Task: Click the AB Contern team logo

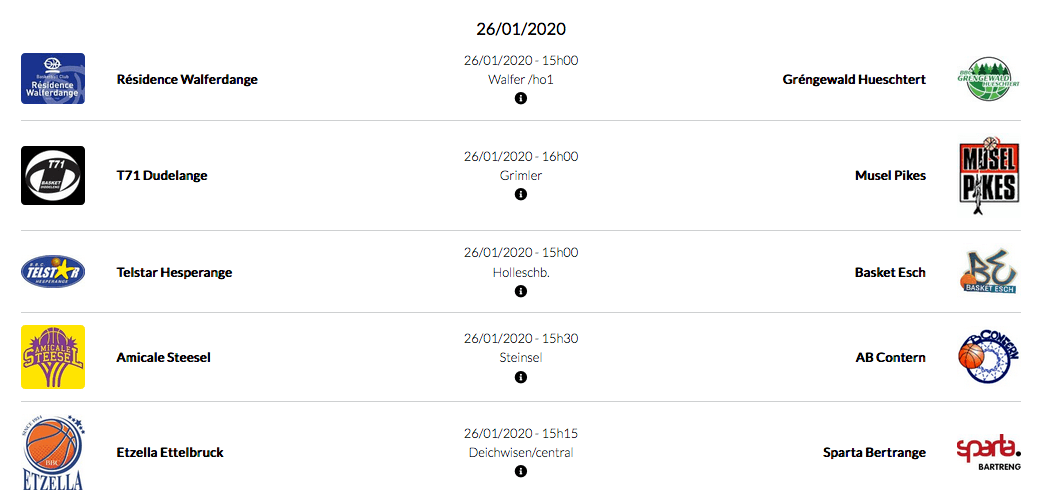Action: click(x=988, y=357)
